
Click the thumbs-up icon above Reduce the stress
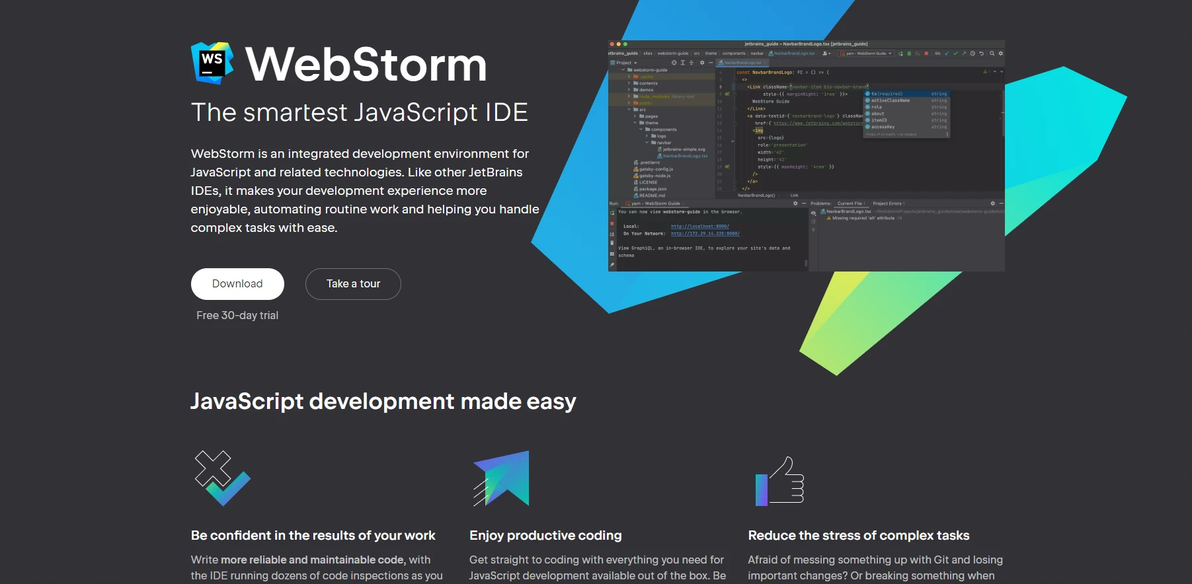click(780, 480)
